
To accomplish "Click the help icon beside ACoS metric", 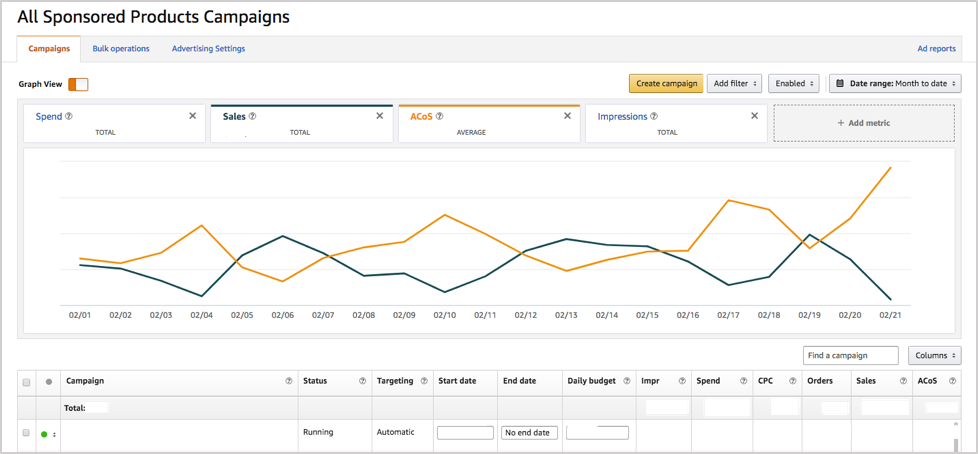I will coord(439,117).
